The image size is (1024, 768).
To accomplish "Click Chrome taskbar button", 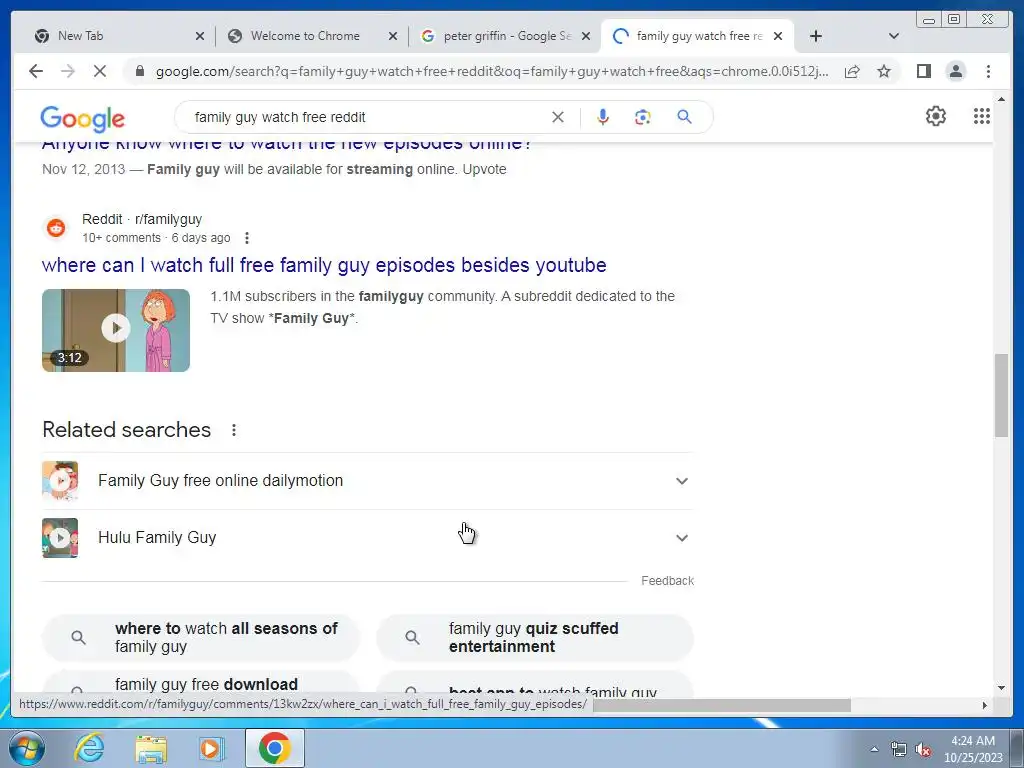I will pos(275,748).
